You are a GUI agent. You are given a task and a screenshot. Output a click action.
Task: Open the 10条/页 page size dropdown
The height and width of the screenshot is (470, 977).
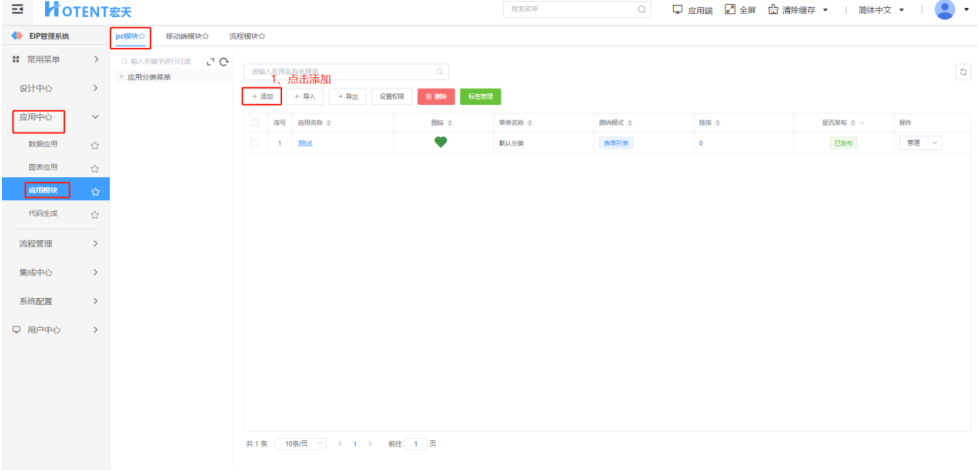pos(300,444)
